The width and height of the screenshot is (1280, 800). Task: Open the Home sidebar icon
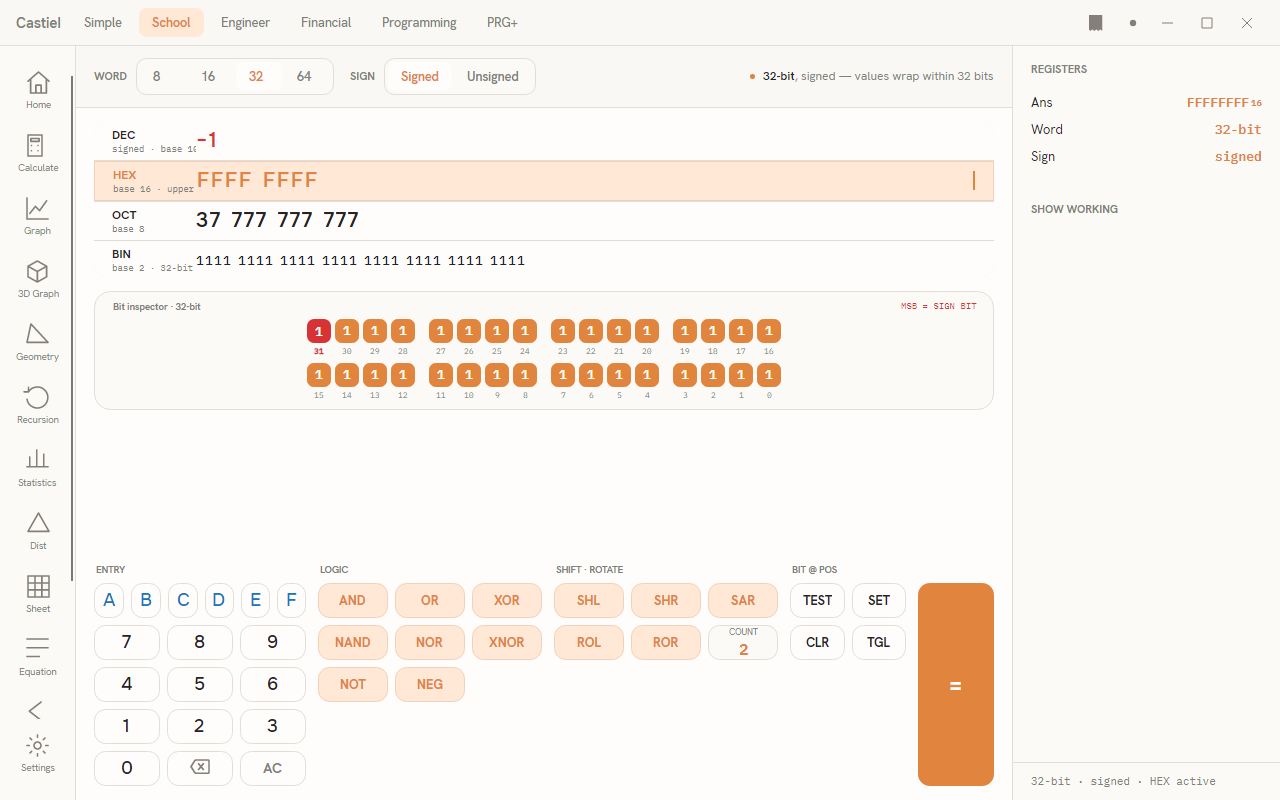pos(38,82)
